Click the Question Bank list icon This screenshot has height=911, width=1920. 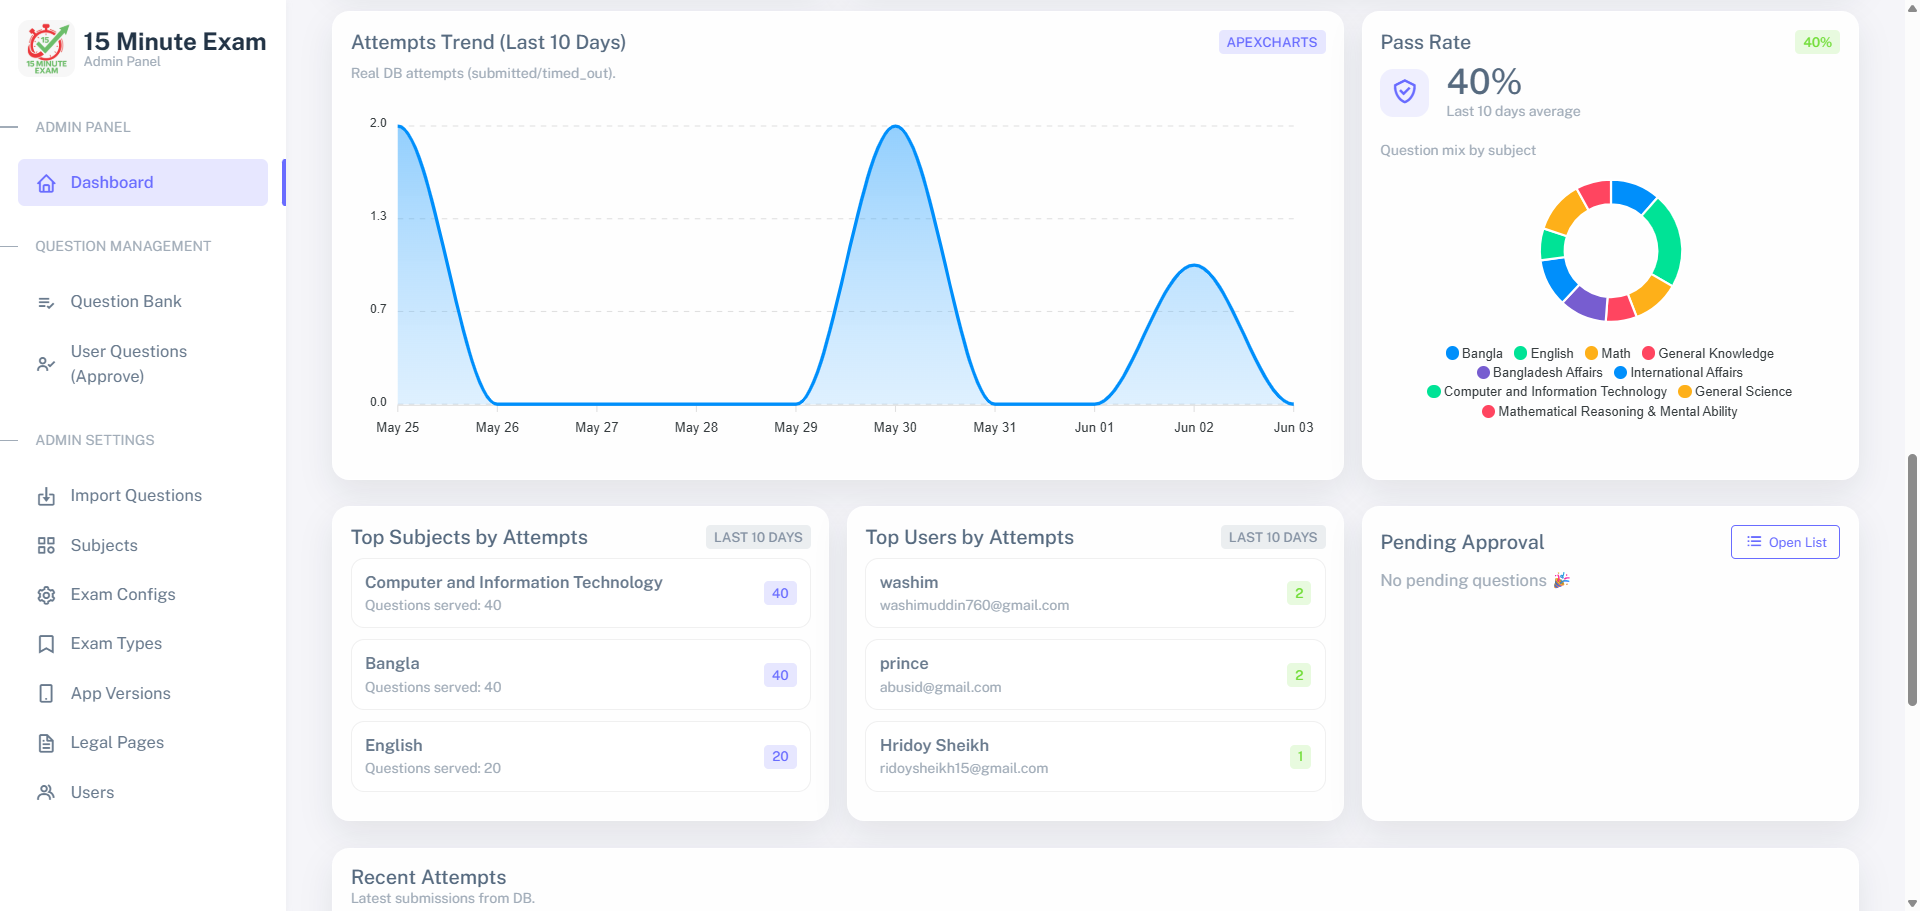tap(46, 302)
